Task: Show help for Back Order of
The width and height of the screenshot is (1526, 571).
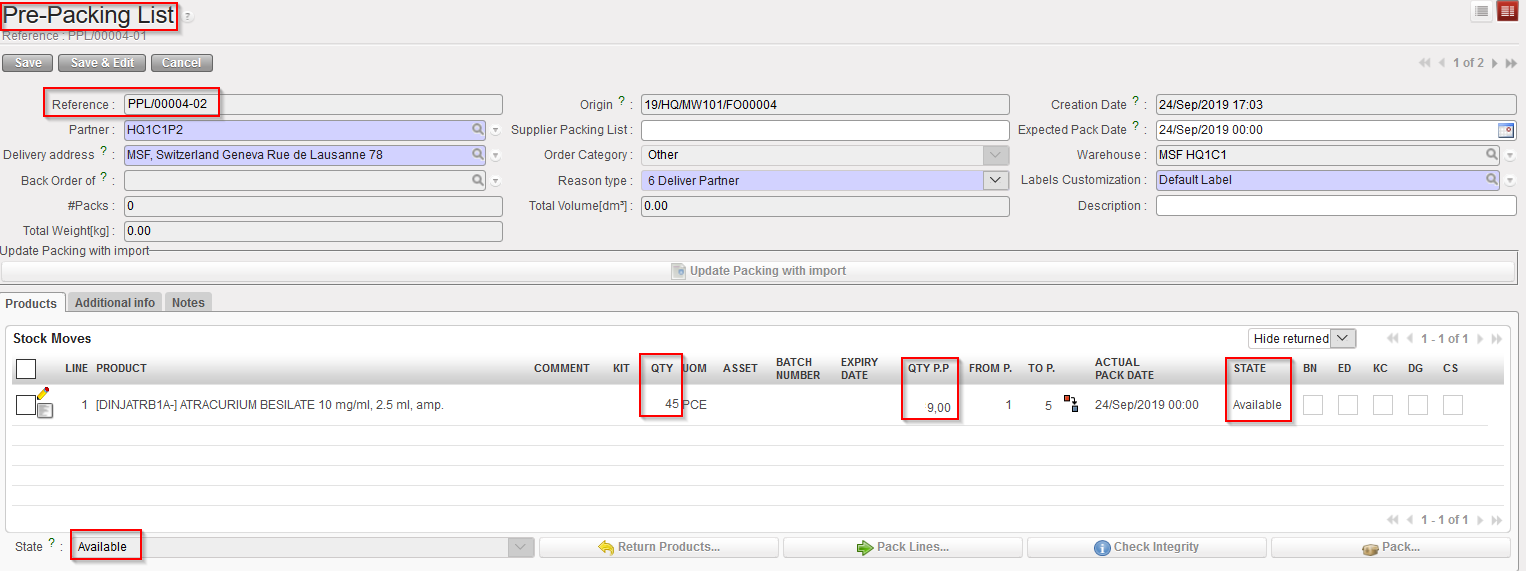Action: 104,177
